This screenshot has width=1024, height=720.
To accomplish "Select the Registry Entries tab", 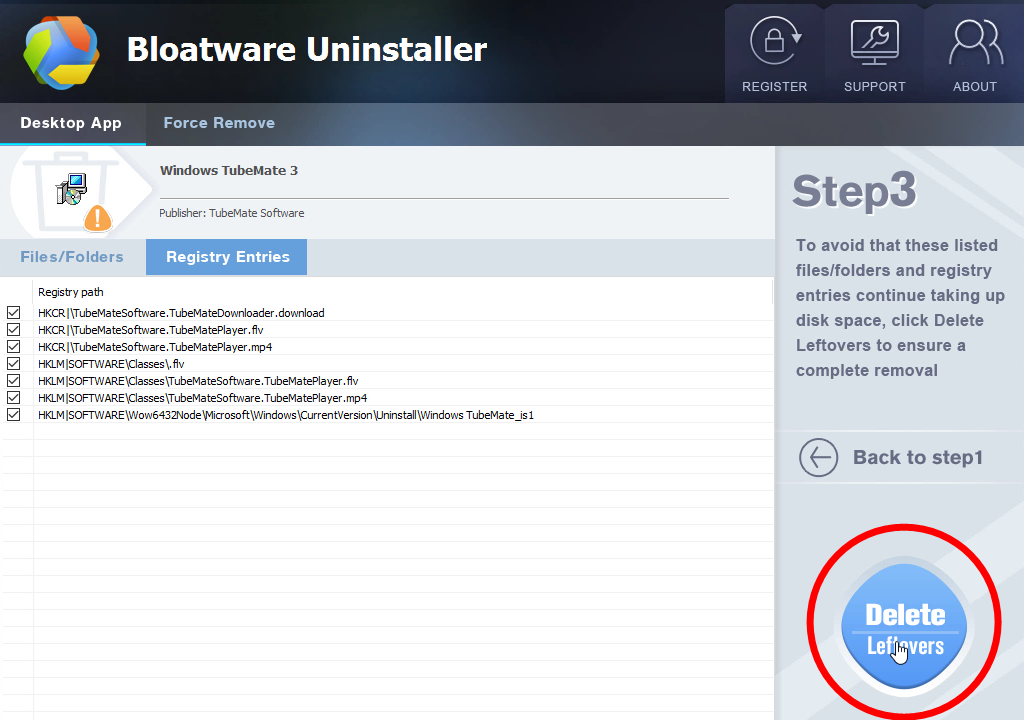I will pyautogui.click(x=227, y=257).
